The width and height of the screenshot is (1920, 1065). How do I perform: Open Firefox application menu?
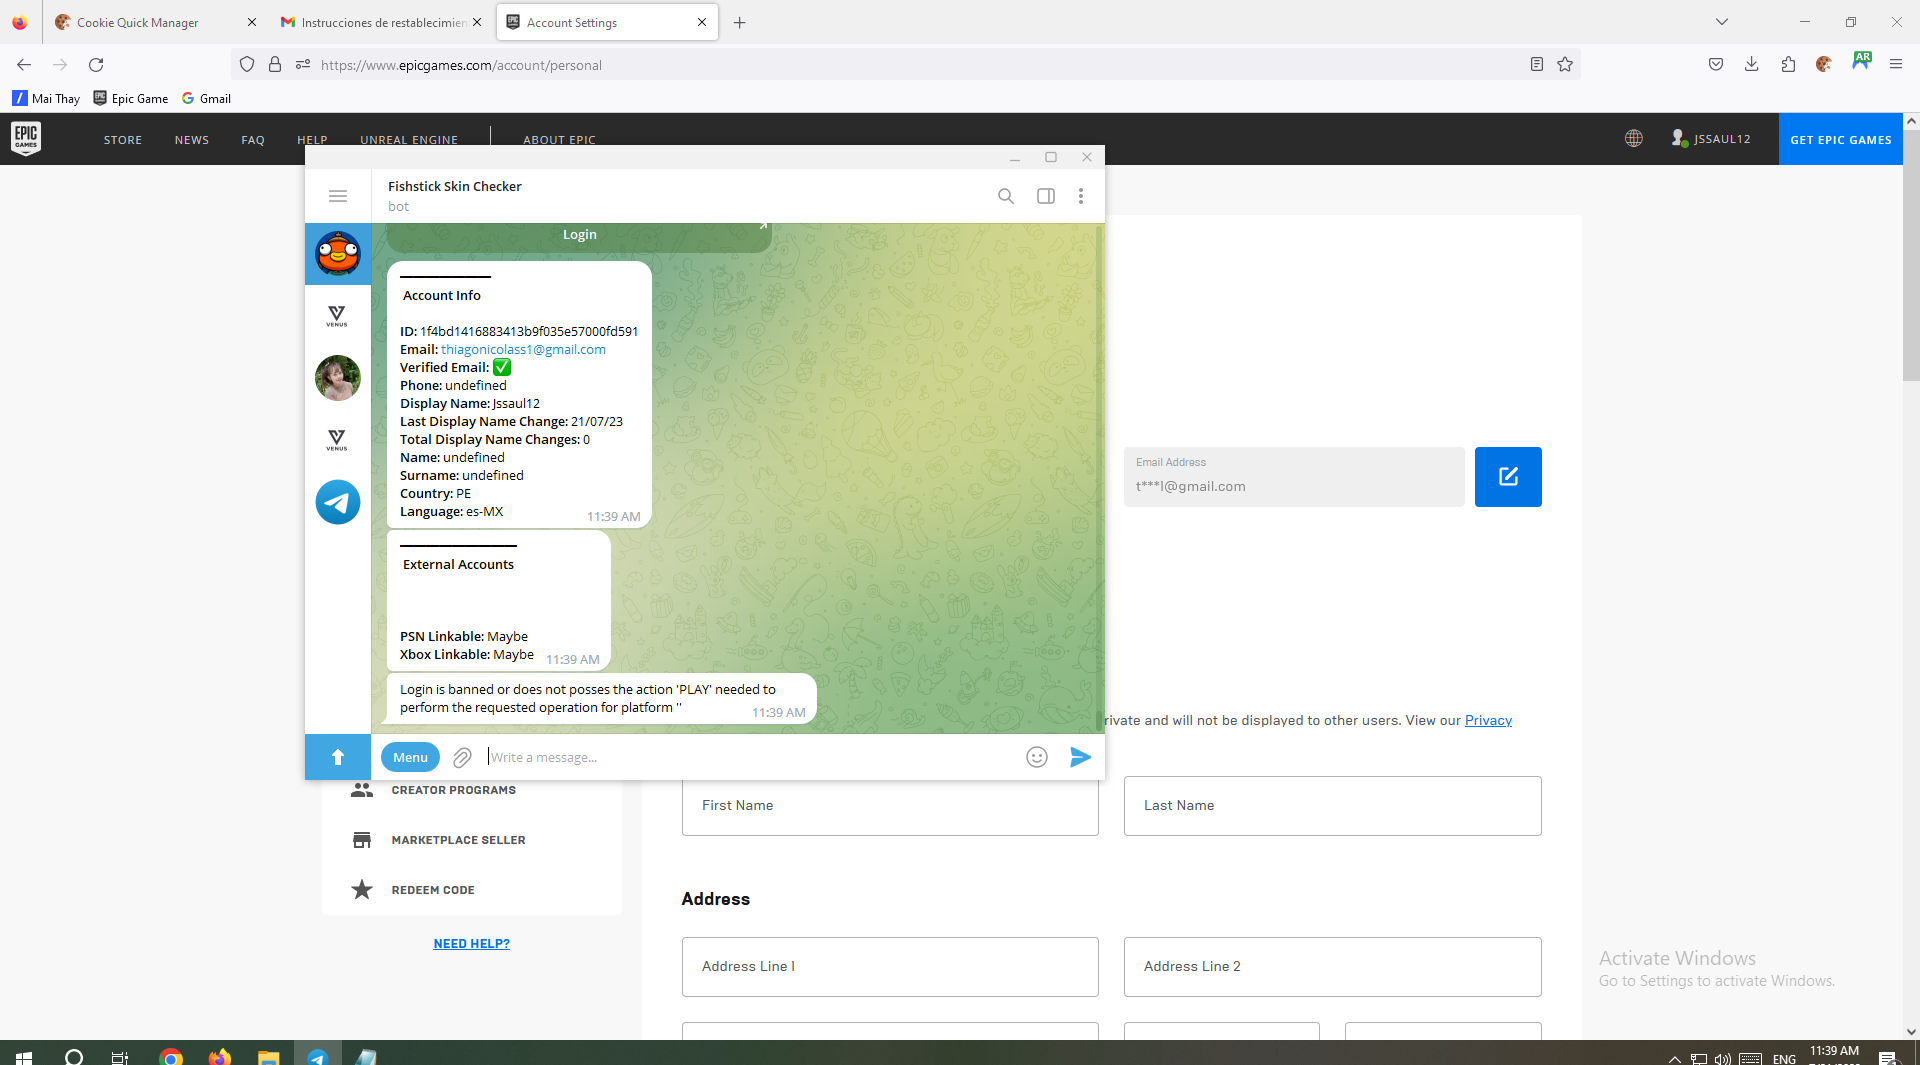[1896, 65]
